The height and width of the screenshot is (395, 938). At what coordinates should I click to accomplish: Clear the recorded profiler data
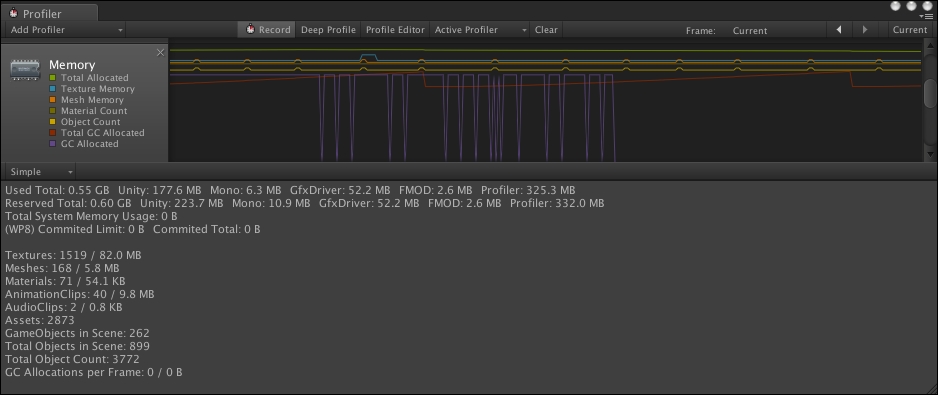(x=546, y=29)
